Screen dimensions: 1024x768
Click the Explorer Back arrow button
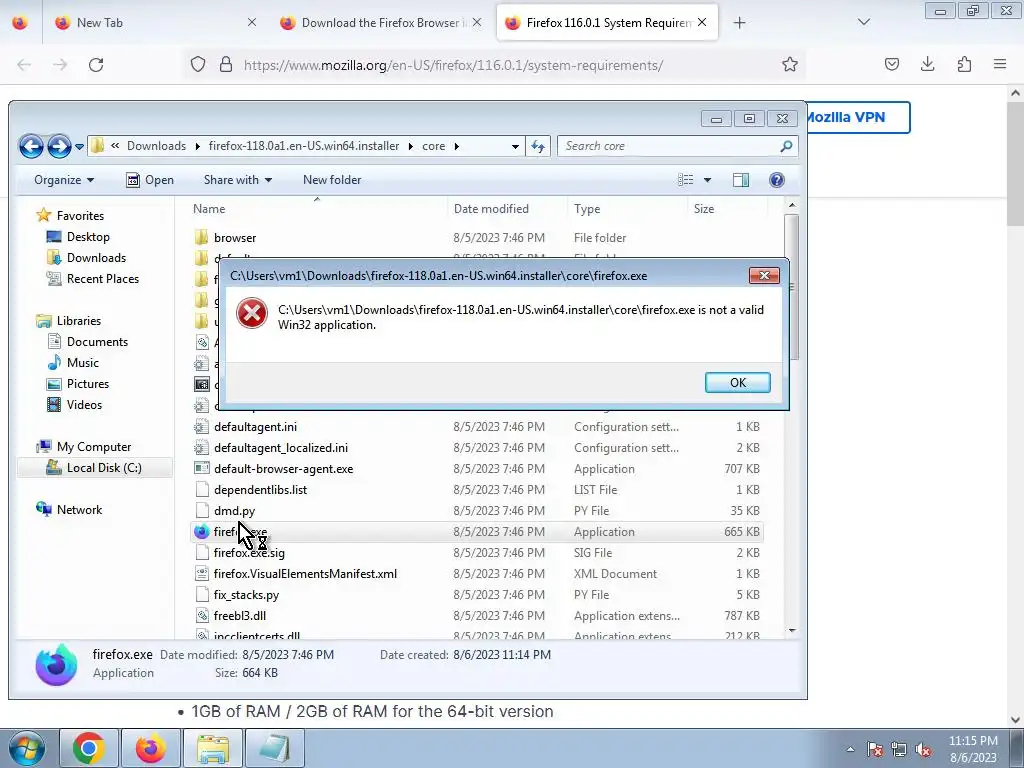pos(31,146)
